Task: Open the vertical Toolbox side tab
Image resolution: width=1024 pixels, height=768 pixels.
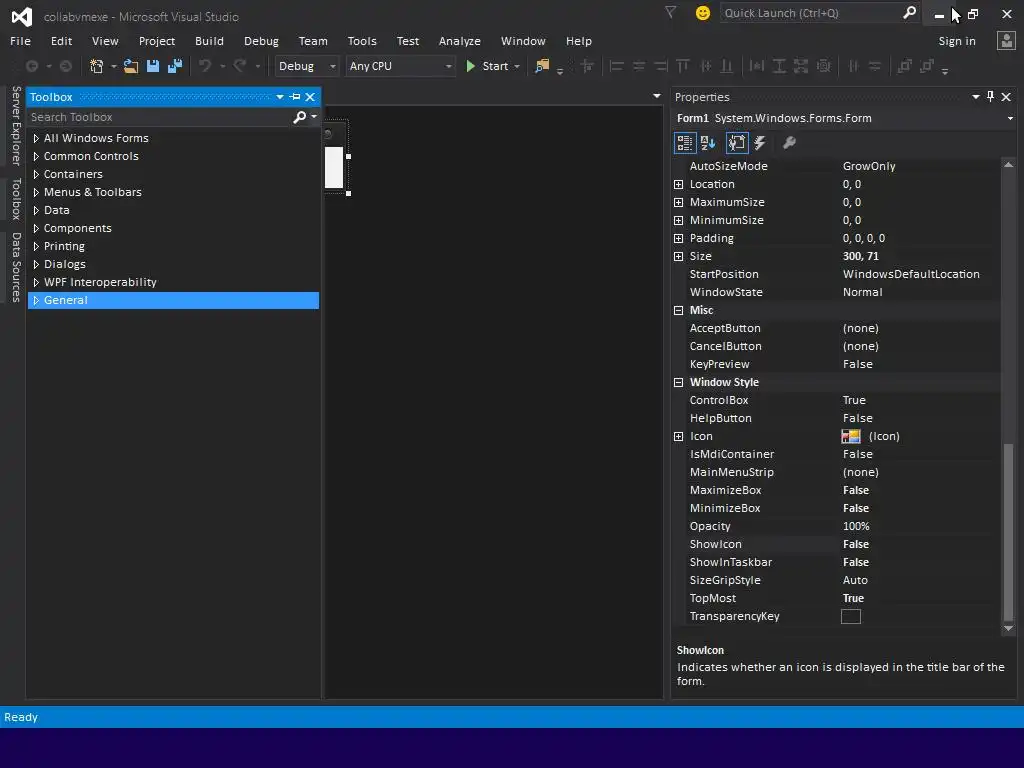Action: point(16,199)
